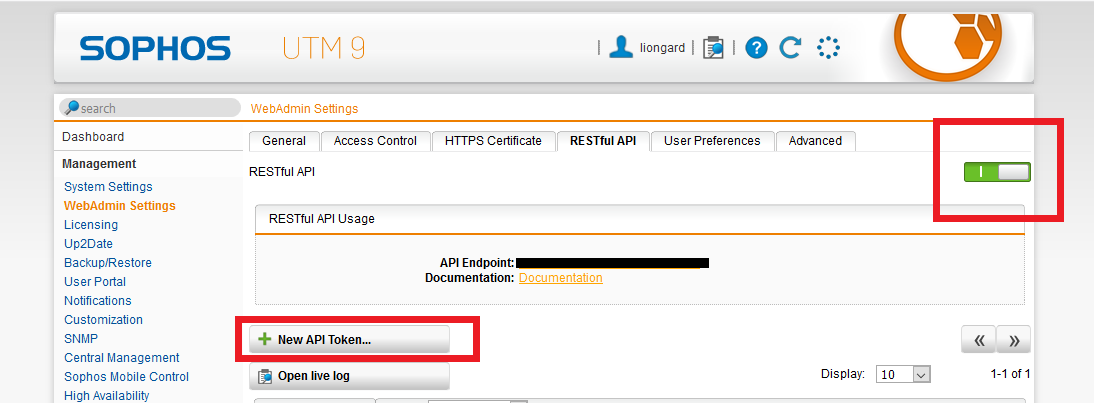The height and width of the screenshot is (403, 1094).
Task: Create a New API Token
Action: (x=350, y=340)
